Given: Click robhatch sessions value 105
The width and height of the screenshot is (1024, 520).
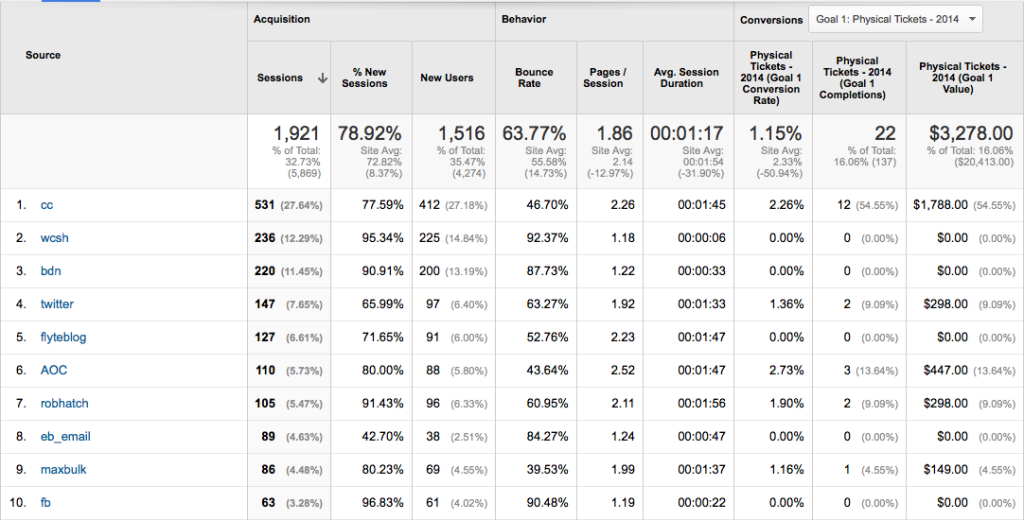Looking at the screenshot, I should coord(264,404).
